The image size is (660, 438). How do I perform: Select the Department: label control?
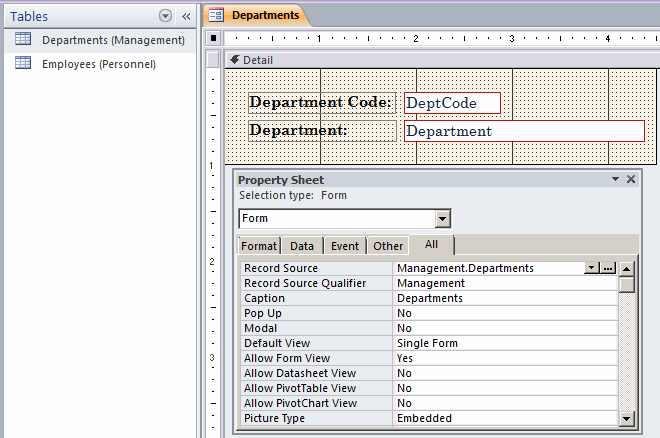point(322,131)
